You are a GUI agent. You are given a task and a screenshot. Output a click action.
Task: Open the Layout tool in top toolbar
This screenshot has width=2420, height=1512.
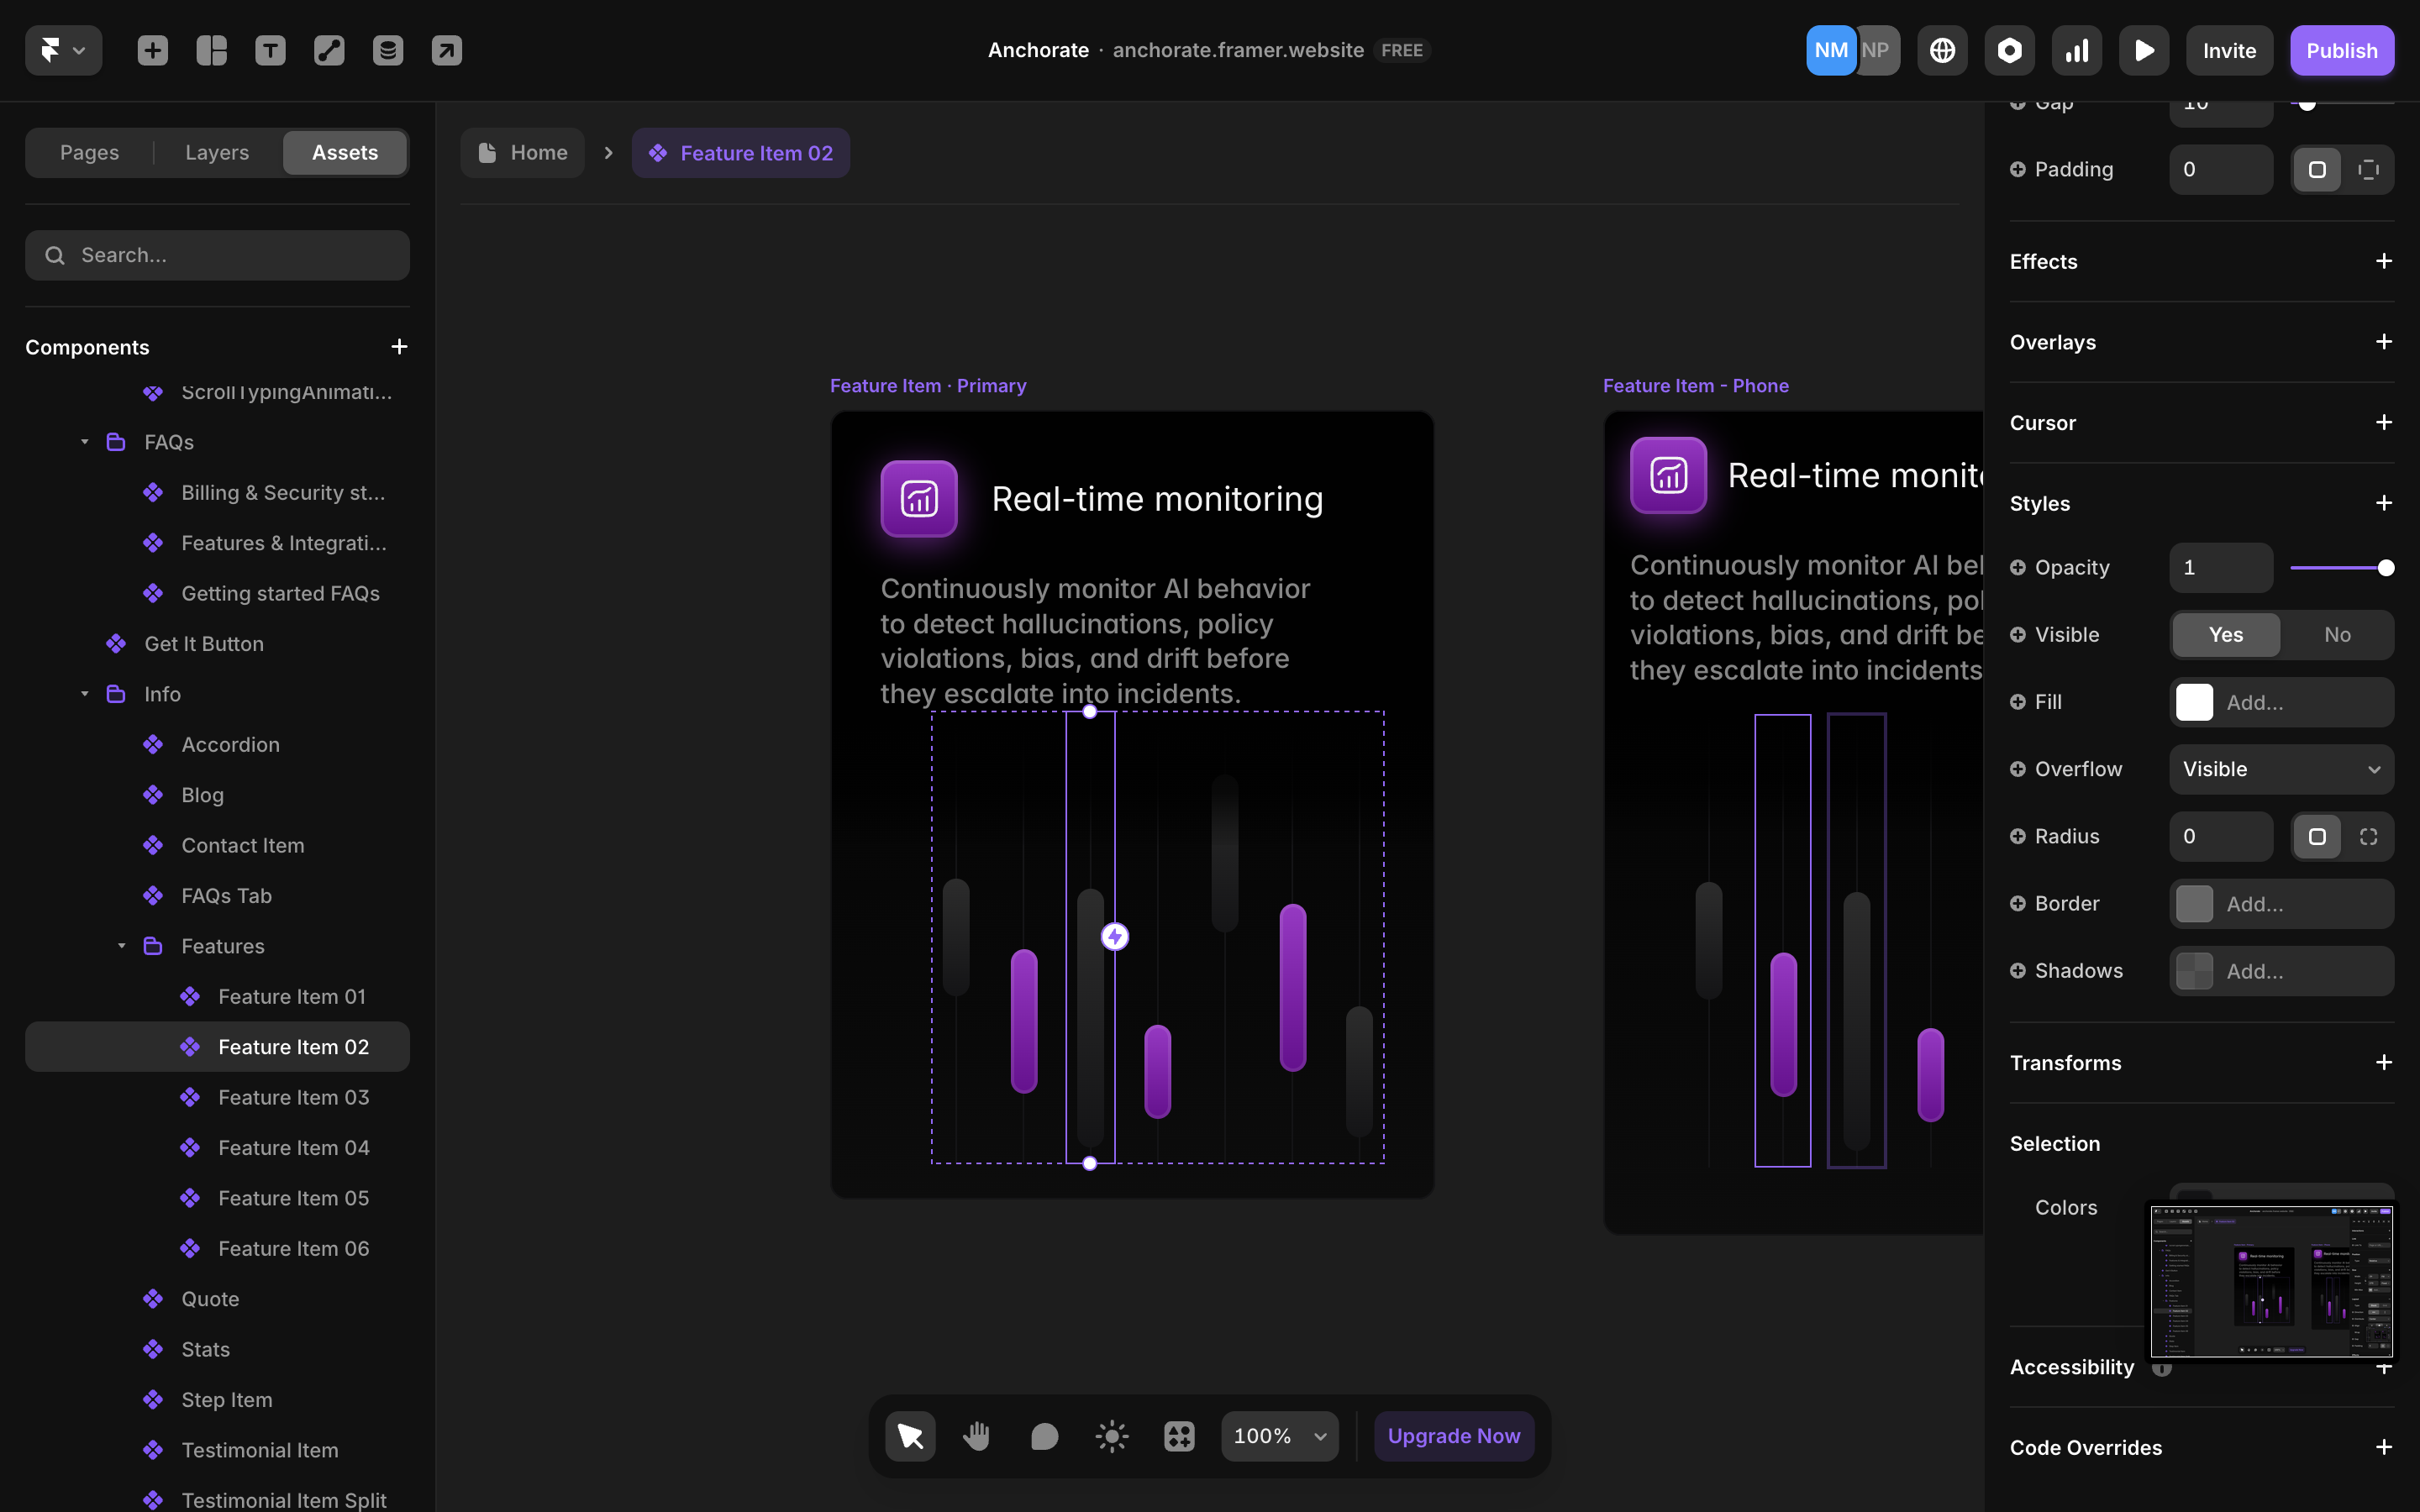click(211, 50)
